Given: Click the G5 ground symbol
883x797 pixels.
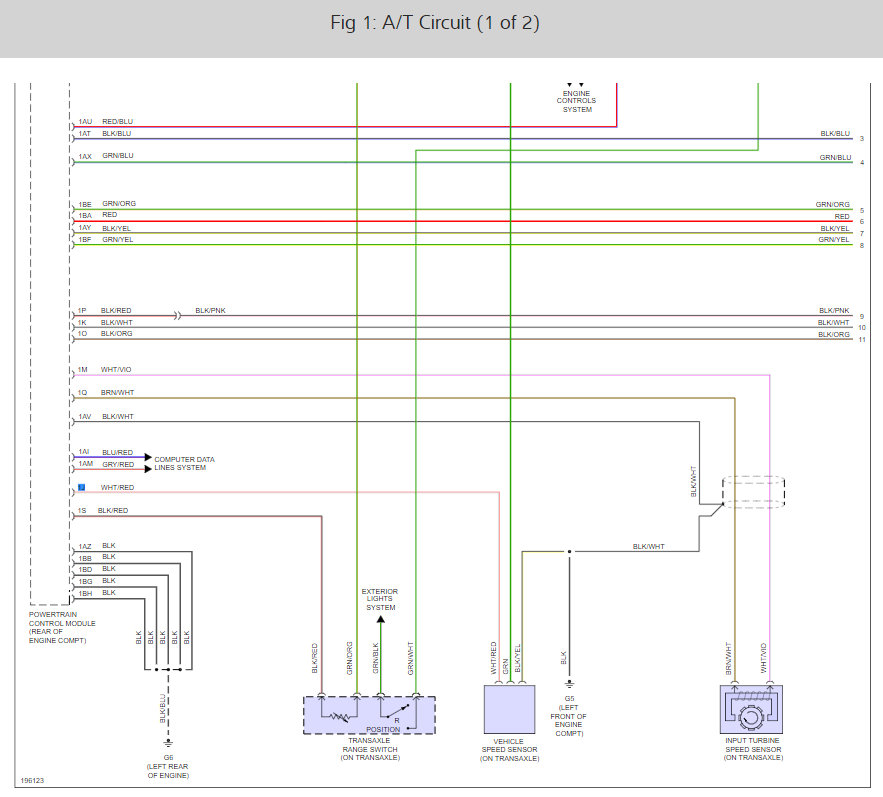Looking at the screenshot, I should [x=569, y=684].
